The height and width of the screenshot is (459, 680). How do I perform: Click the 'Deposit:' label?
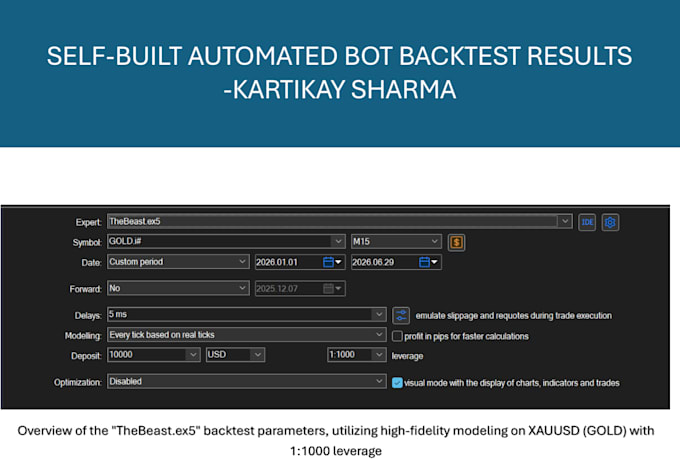tap(86, 356)
